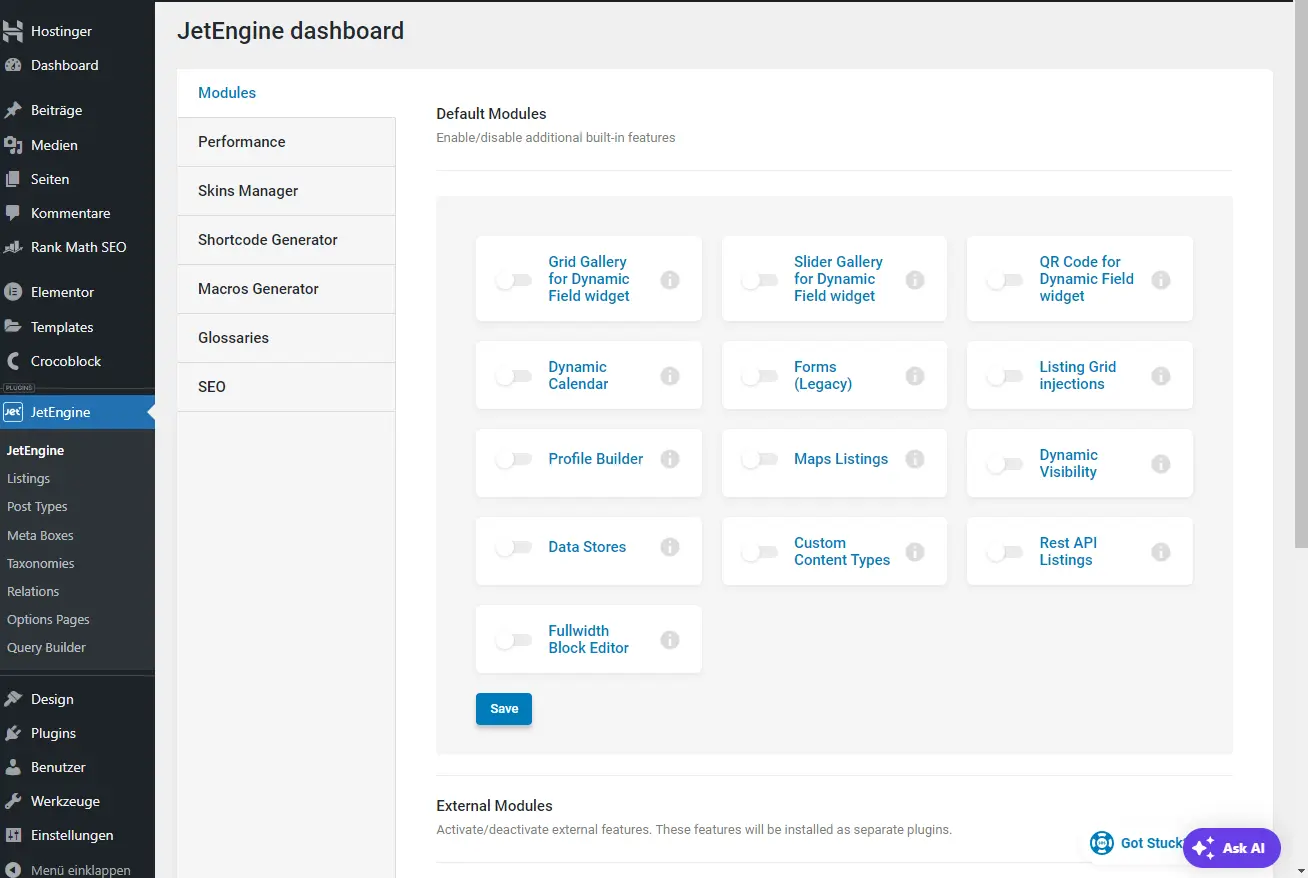The height and width of the screenshot is (878, 1308).
Task: Open the Query Builder submenu item
Action: [46, 648]
